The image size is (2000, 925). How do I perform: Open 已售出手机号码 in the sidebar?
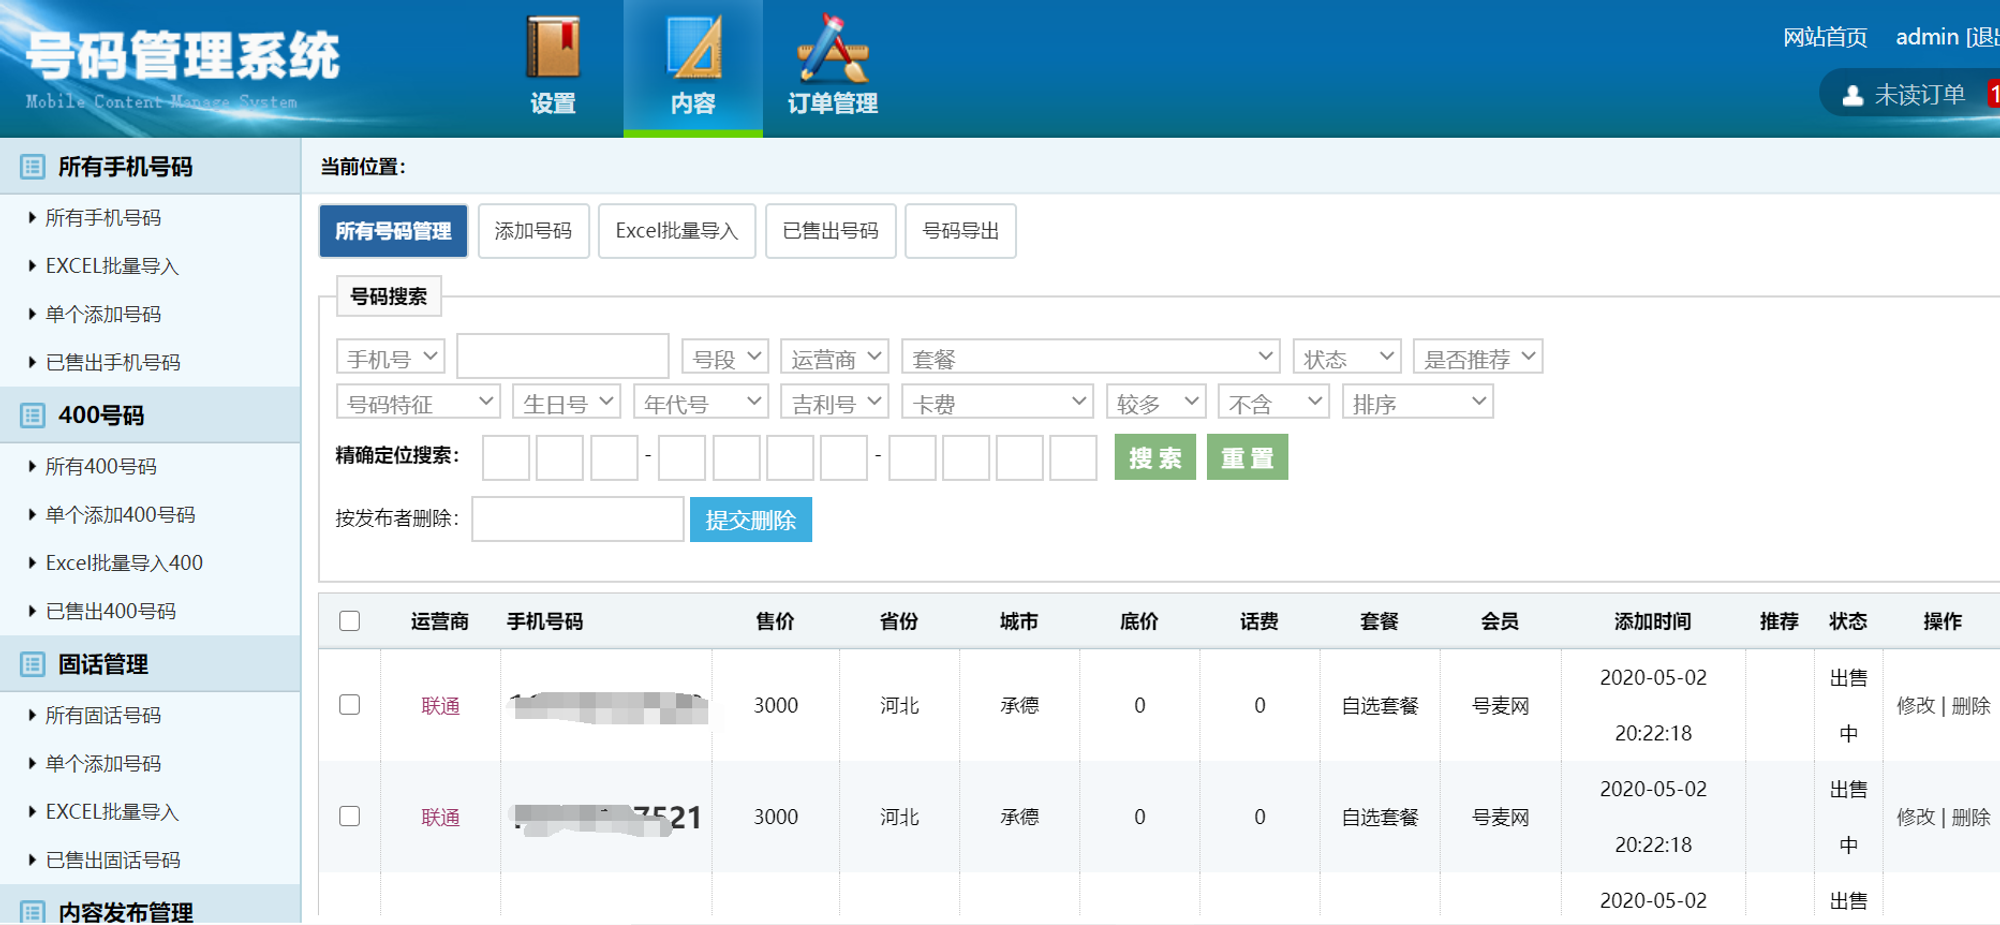pos(113,362)
